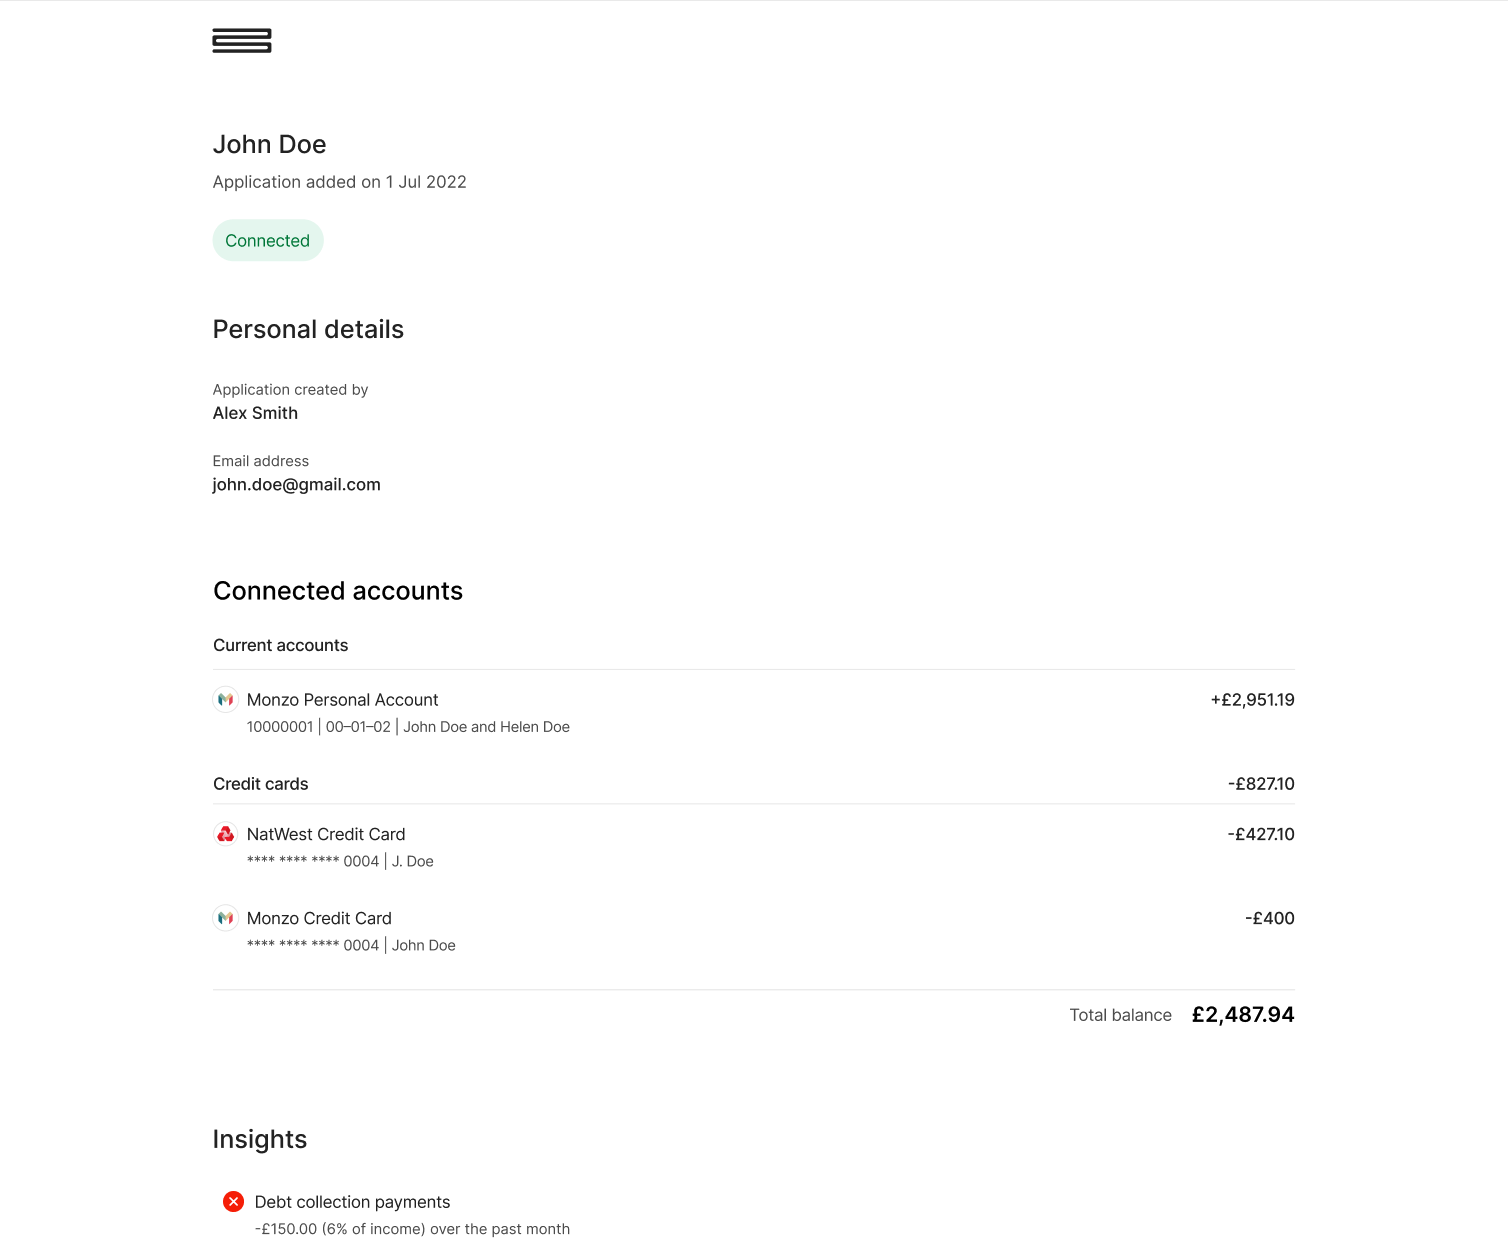Click the red cross debt collection icon
The width and height of the screenshot is (1508, 1245).
pyautogui.click(x=233, y=1202)
